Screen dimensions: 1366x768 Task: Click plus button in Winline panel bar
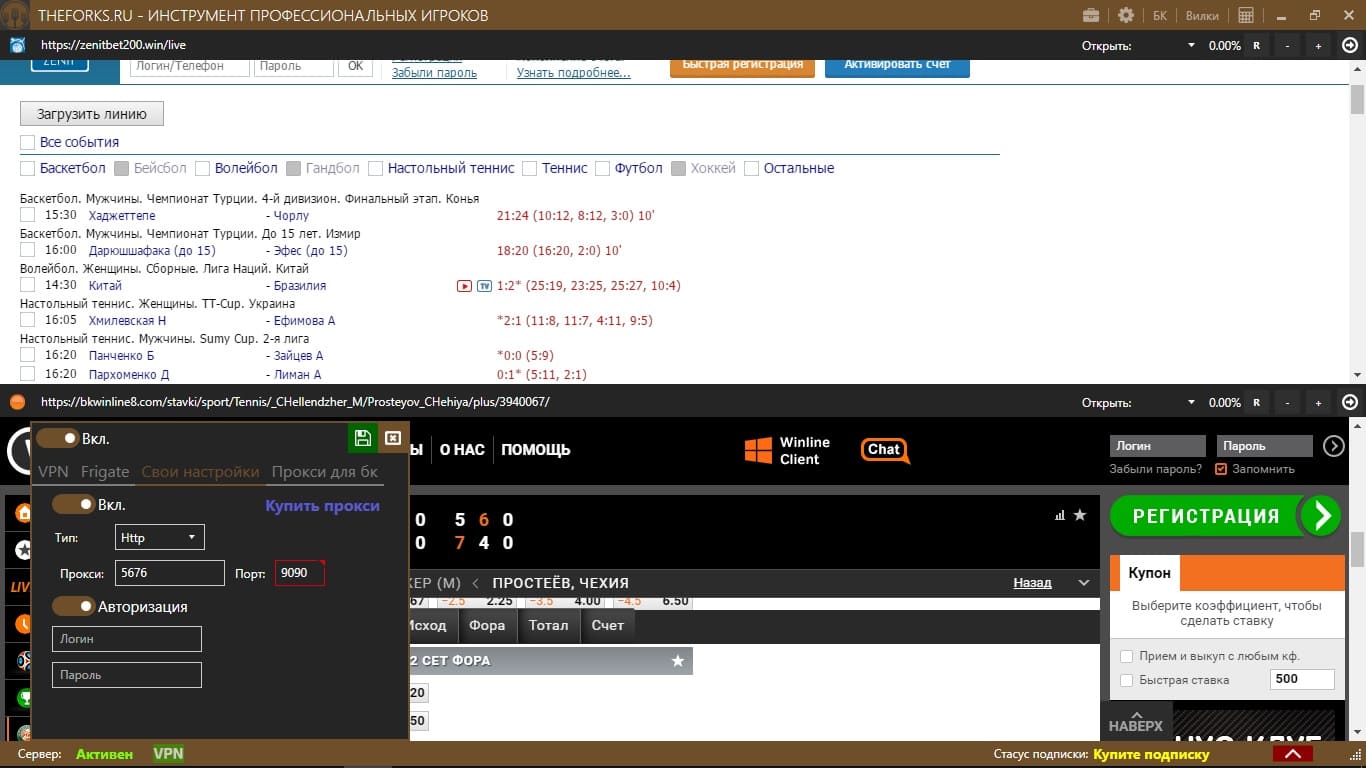(1318, 402)
